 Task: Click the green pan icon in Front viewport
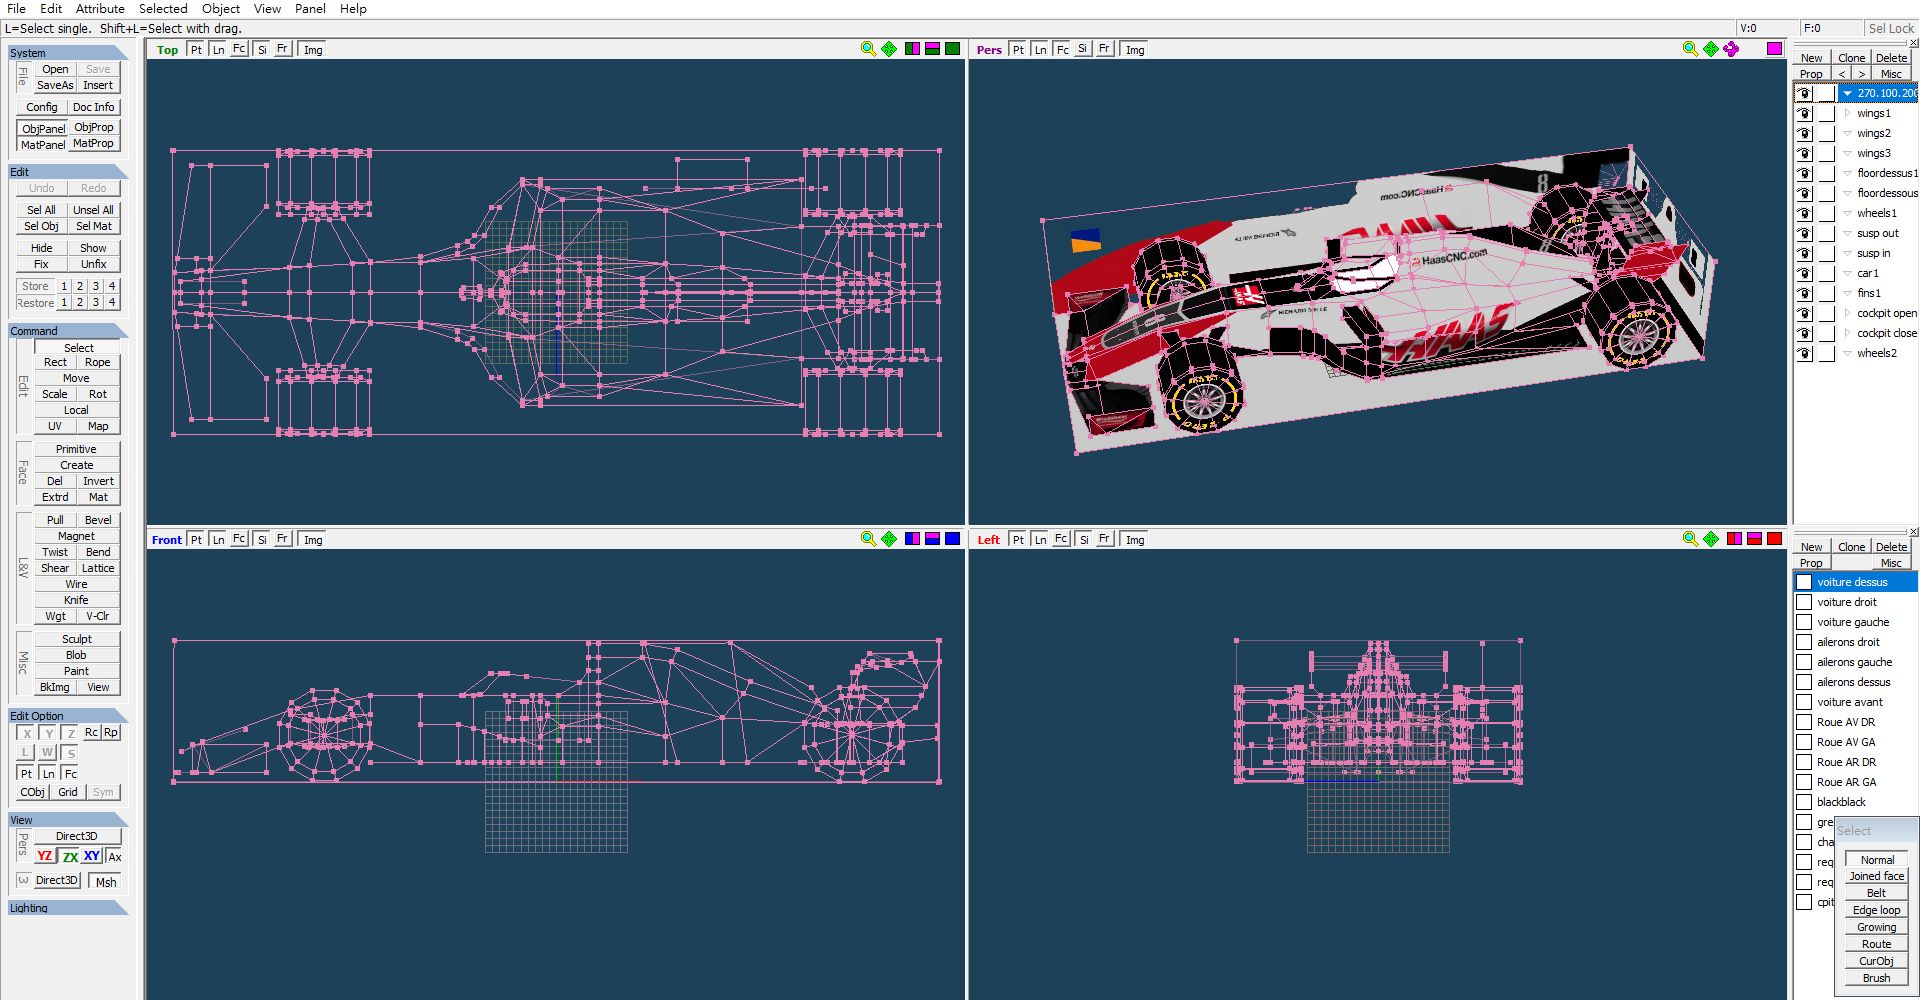[x=889, y=539]
